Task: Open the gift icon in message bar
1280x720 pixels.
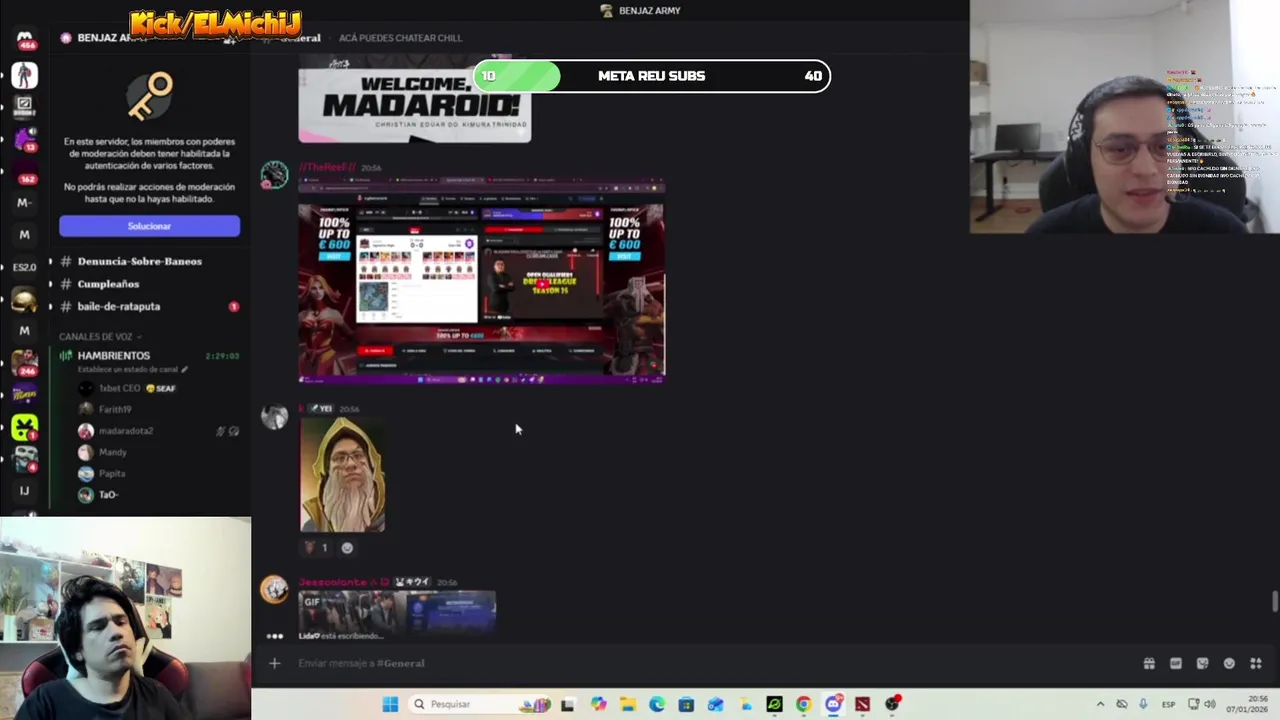Action: (1149, 663)
